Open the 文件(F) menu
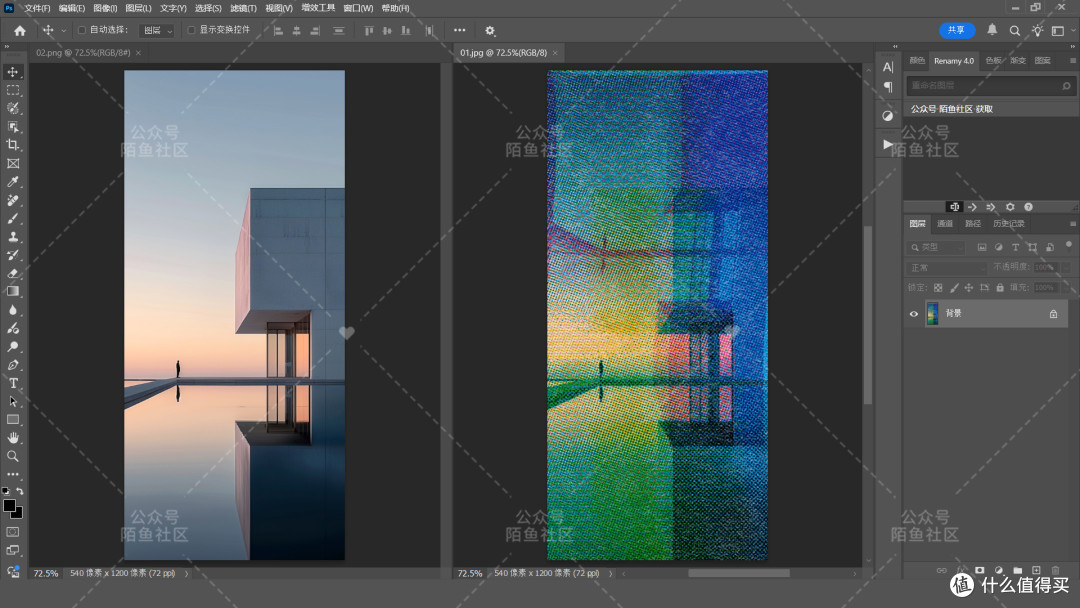Viewport: 1080px width, 608px height. click(37, 8)
